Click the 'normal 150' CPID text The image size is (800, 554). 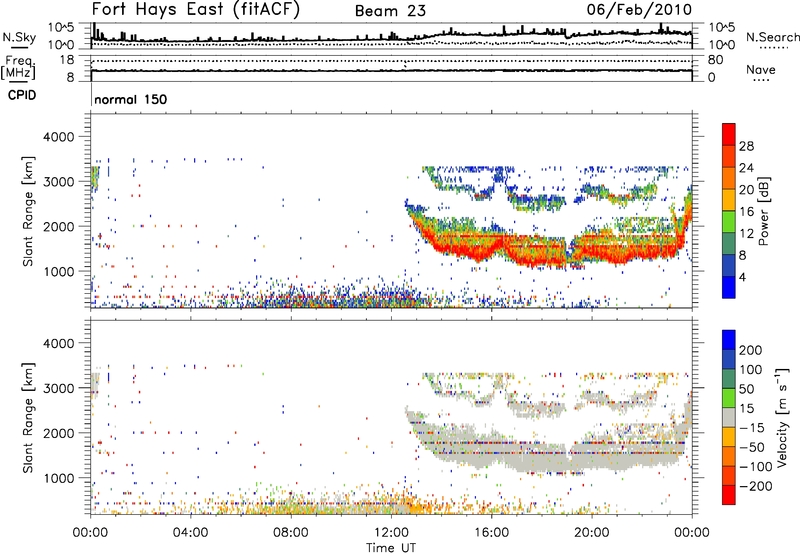tap(131, 99)
